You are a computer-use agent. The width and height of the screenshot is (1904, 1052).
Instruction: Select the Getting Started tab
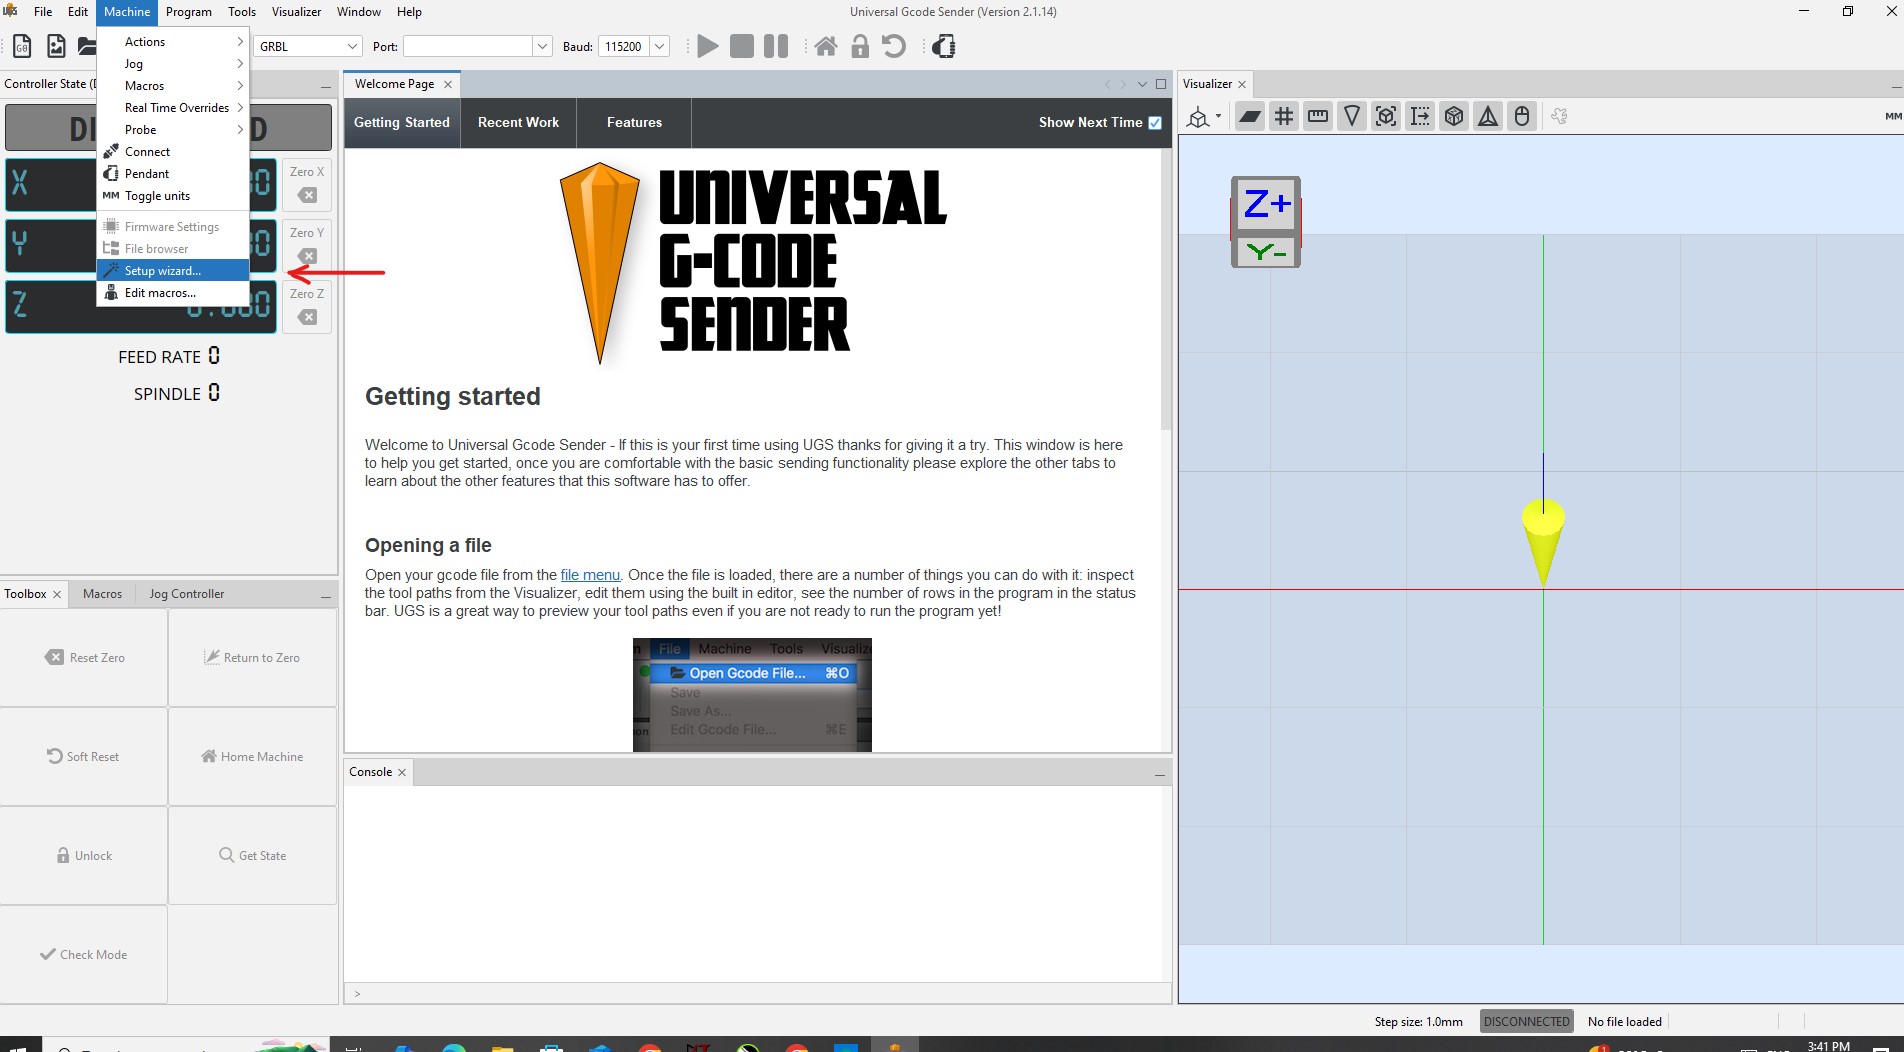pyautogui.click(x=402, y=123)
